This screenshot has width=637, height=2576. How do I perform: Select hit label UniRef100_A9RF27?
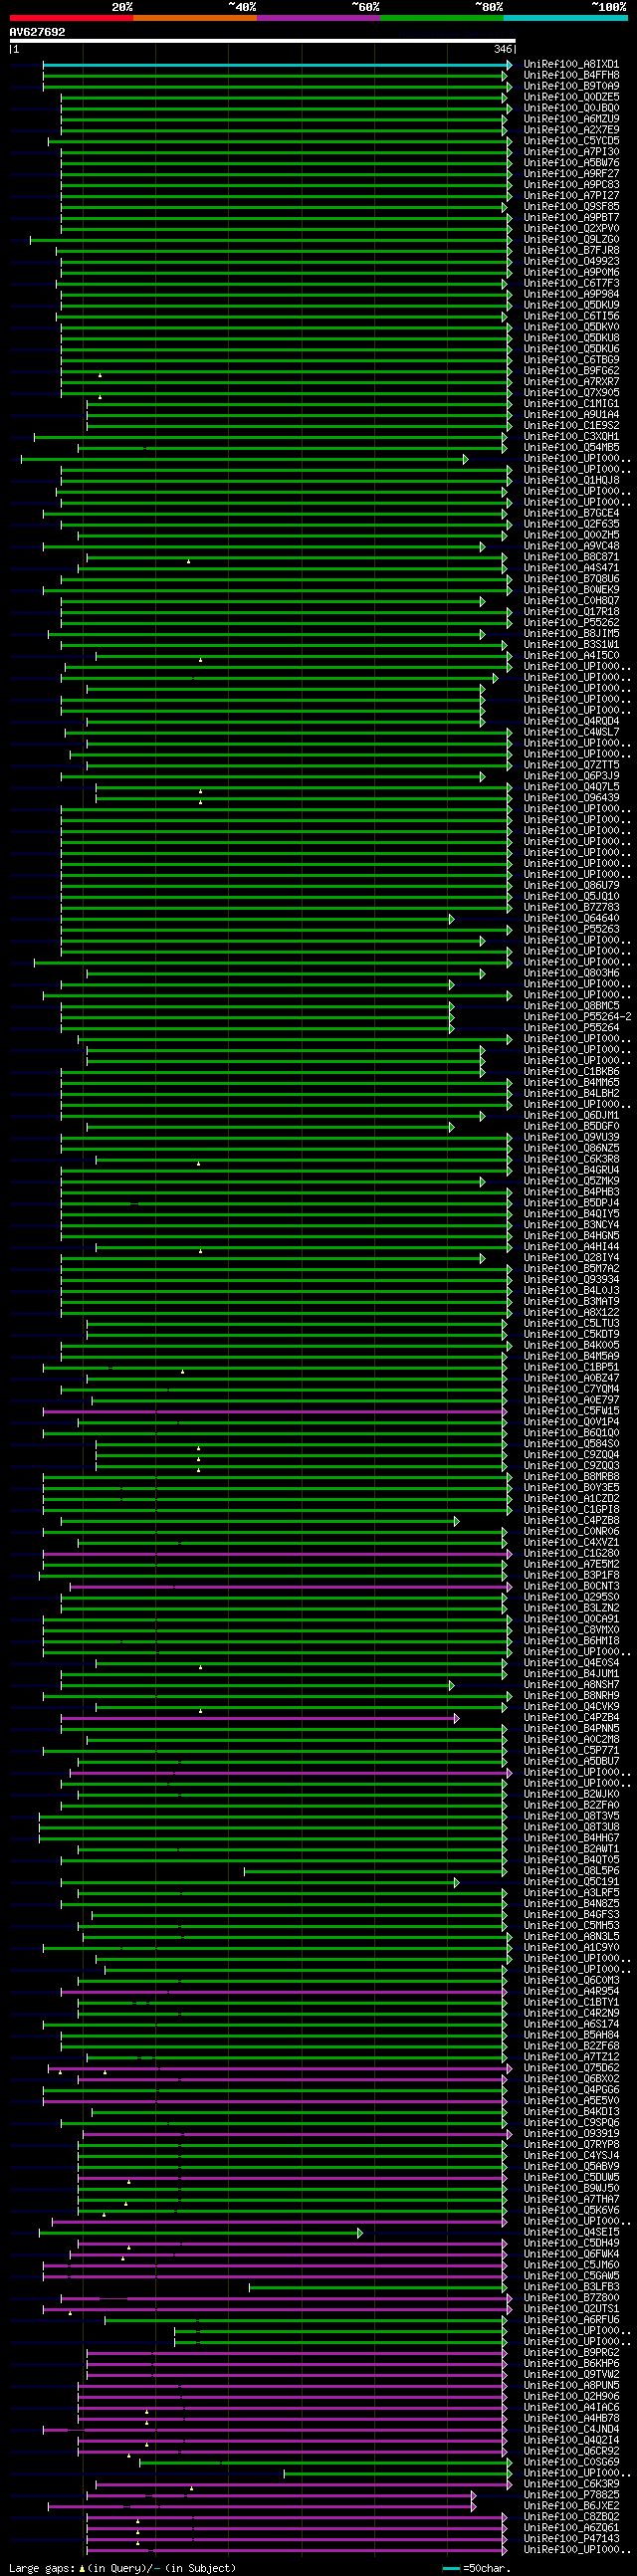click(x=571, y=175)
